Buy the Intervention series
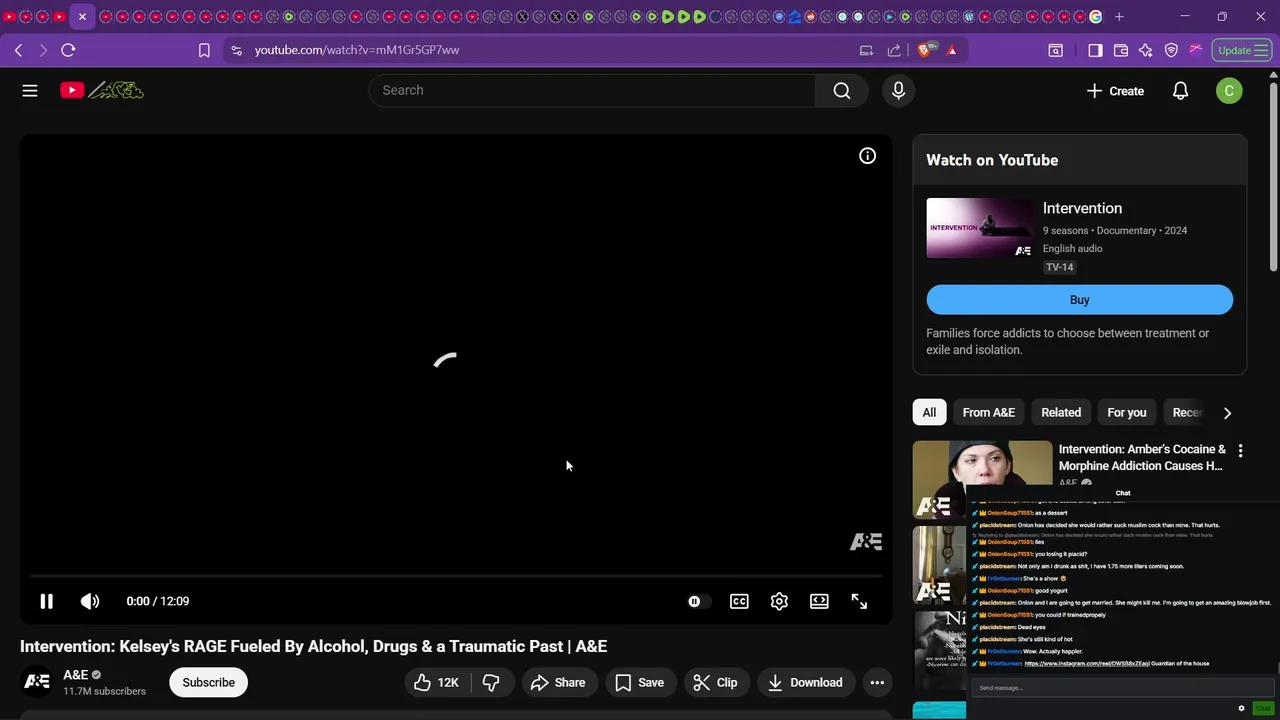 (x=1080, y=300)
